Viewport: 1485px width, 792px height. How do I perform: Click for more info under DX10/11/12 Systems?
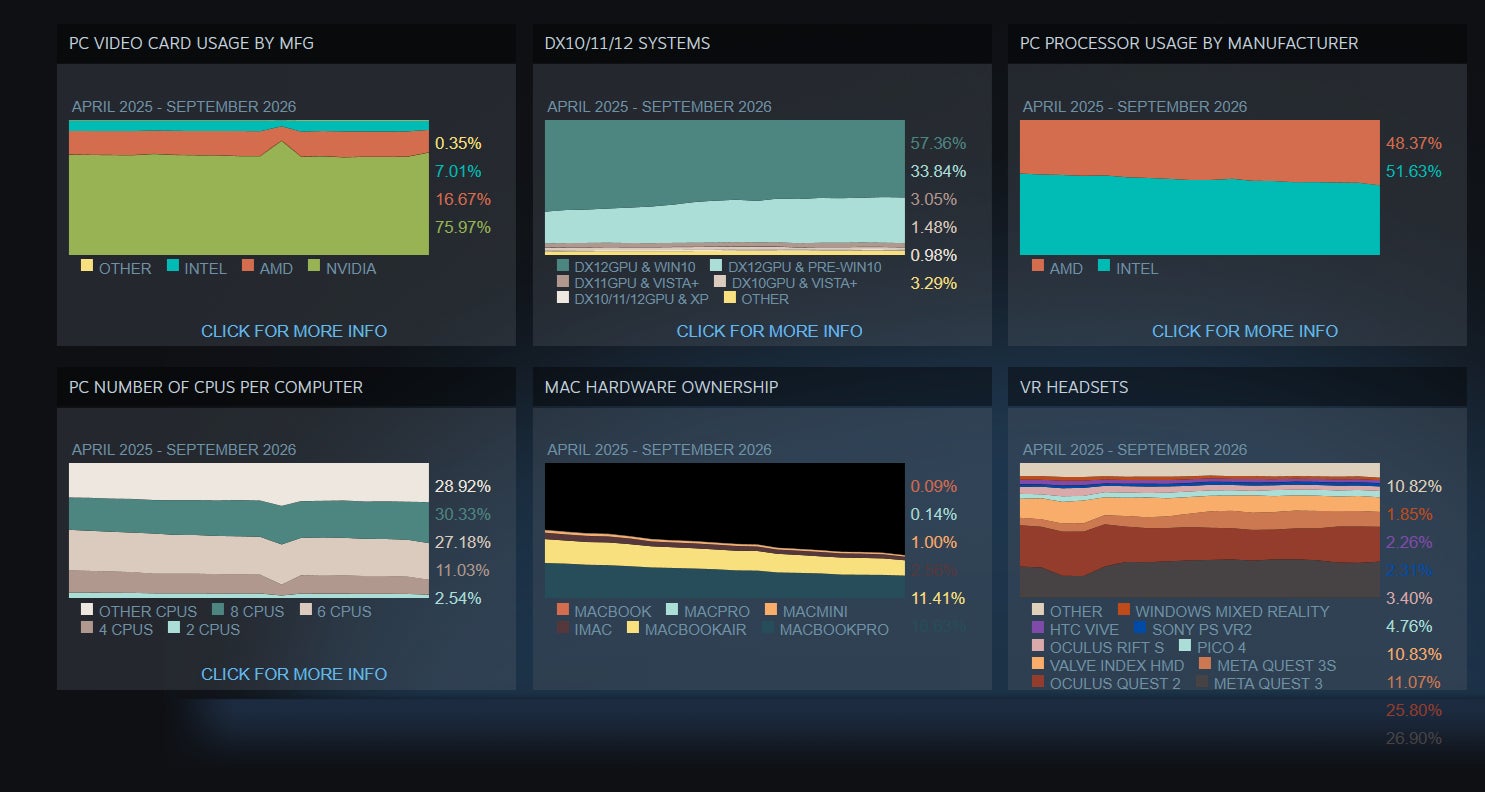(769, 331)
